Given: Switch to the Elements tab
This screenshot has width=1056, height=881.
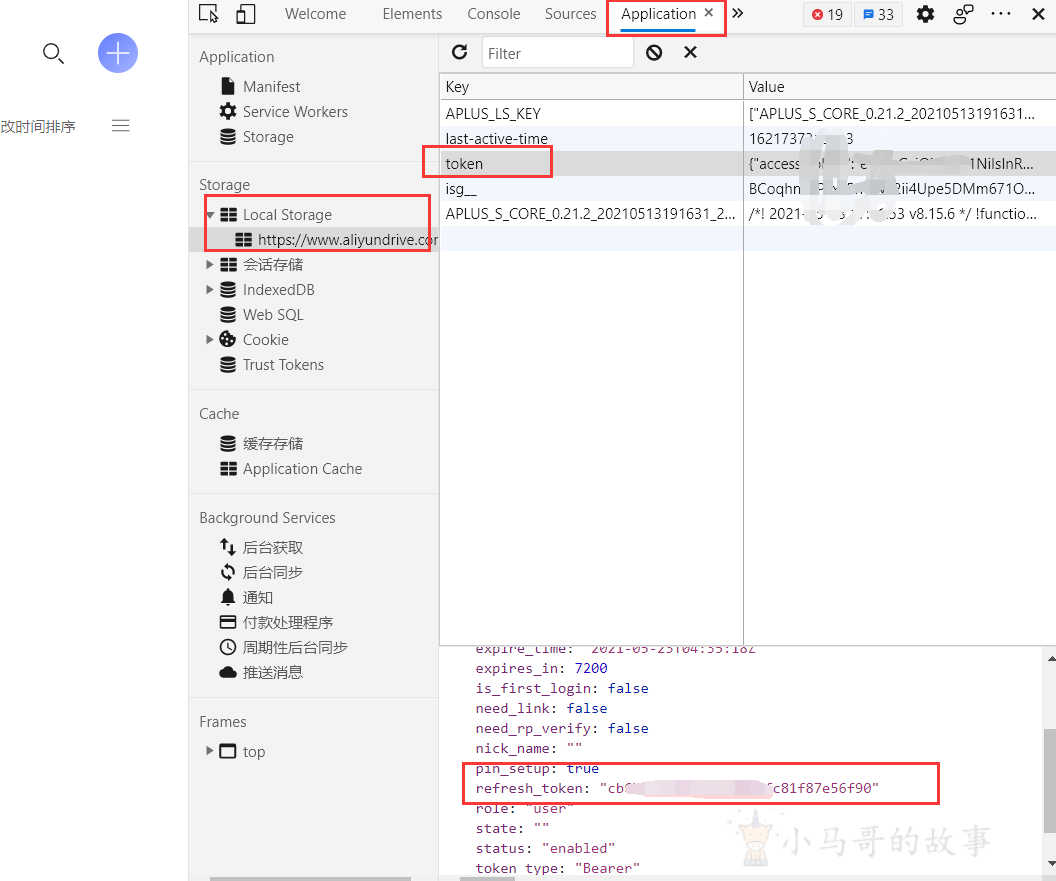Looking at the screenshot, I should (412, 14).
